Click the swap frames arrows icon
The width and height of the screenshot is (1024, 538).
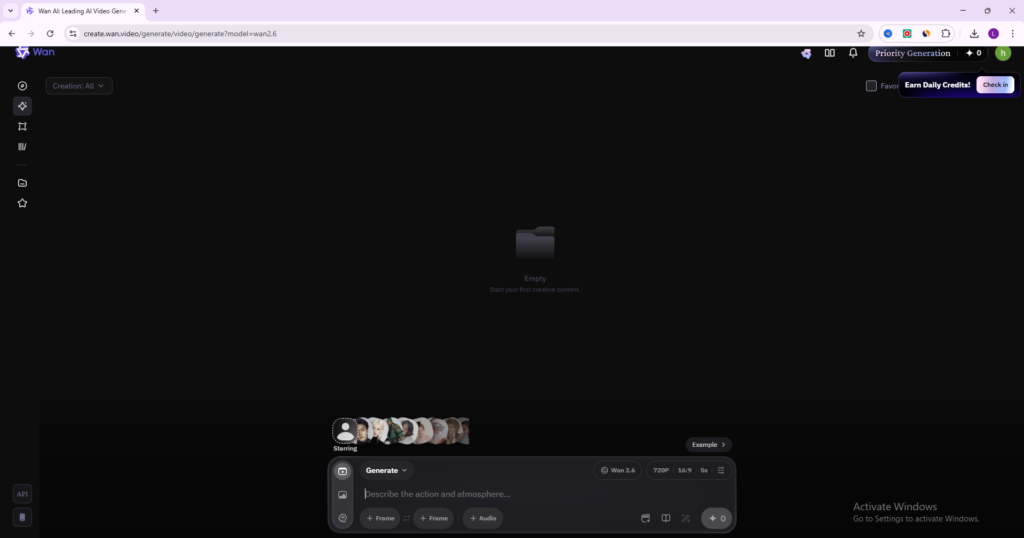point(406,518)
